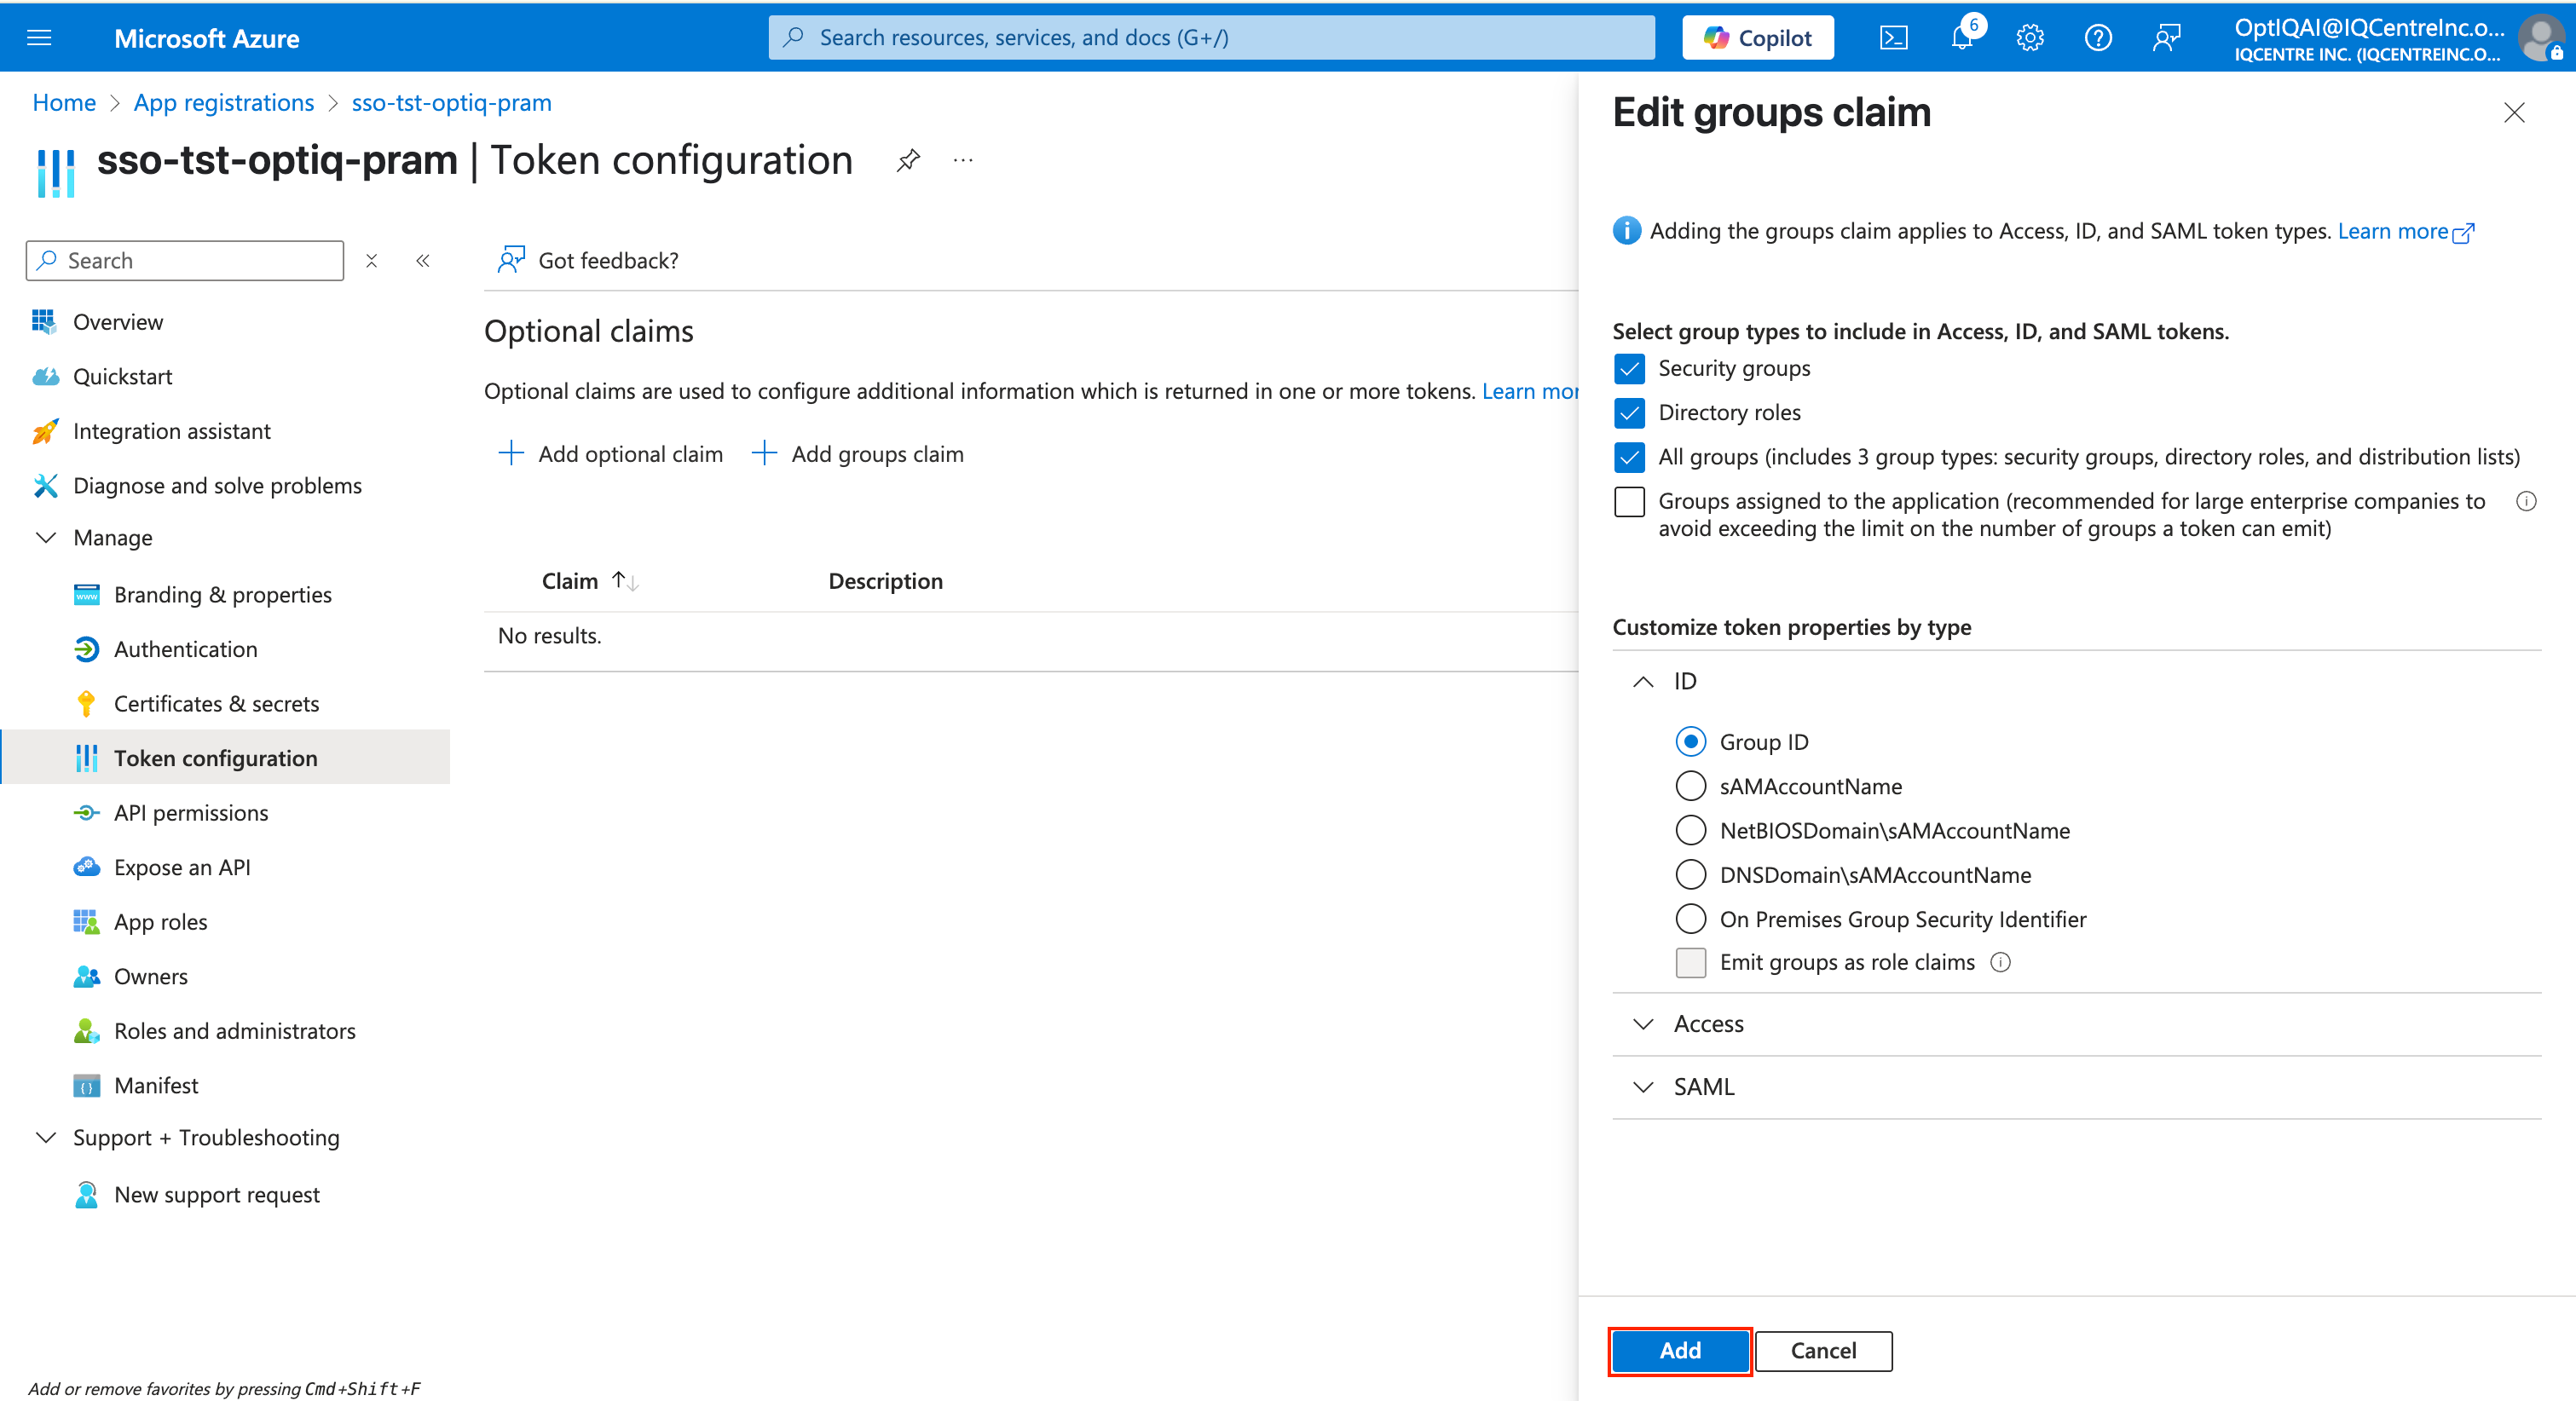Click the Branding & properties icon
This screenshot has height=1401, width=2576.
tap(86, 594)
